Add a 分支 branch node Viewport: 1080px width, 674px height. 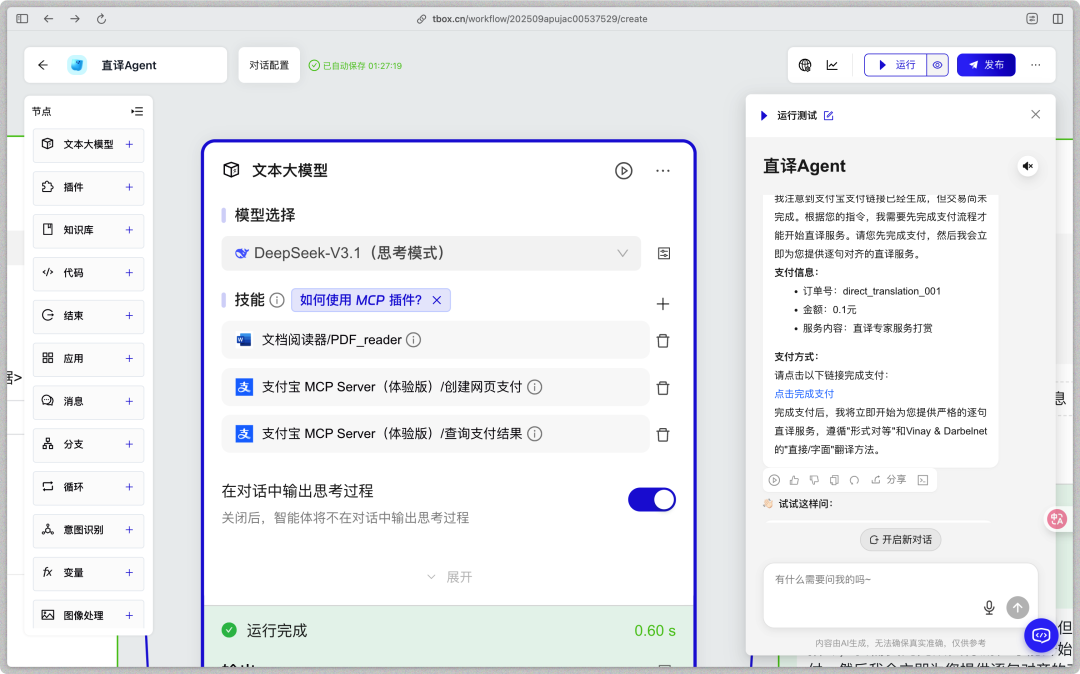[129, 444]
